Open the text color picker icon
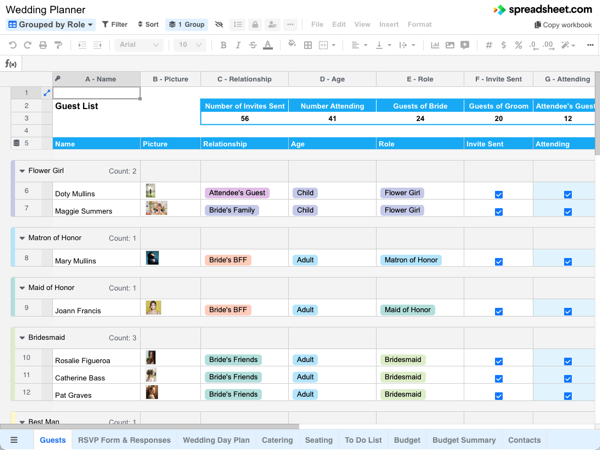600x450 pixels. (x=268, y=45)
